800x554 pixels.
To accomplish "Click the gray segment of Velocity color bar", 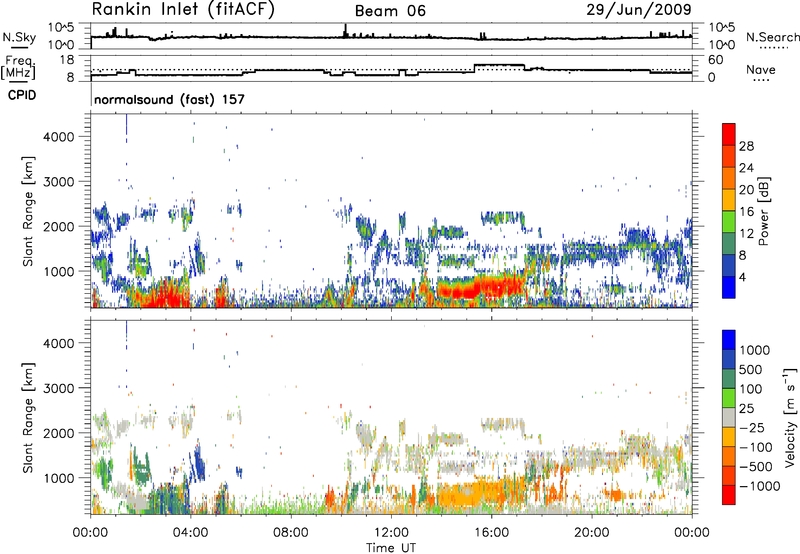I will [729, 417].
